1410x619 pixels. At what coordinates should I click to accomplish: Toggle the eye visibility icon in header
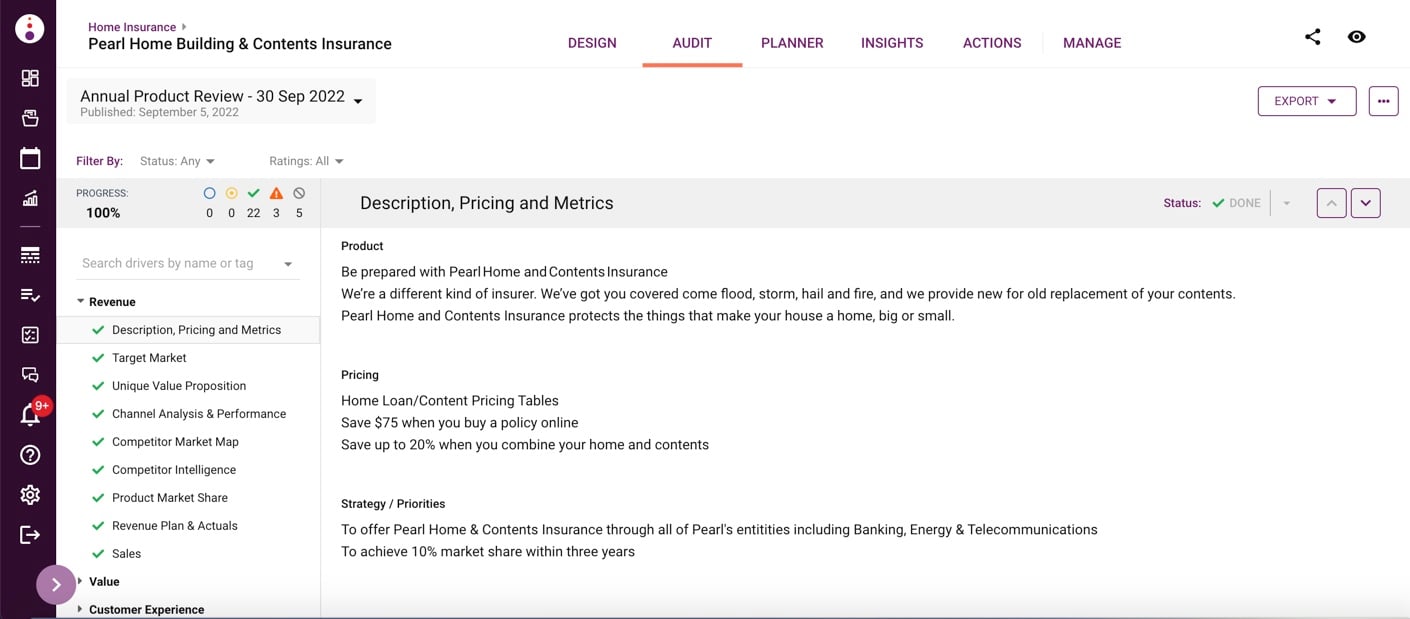1356,37
